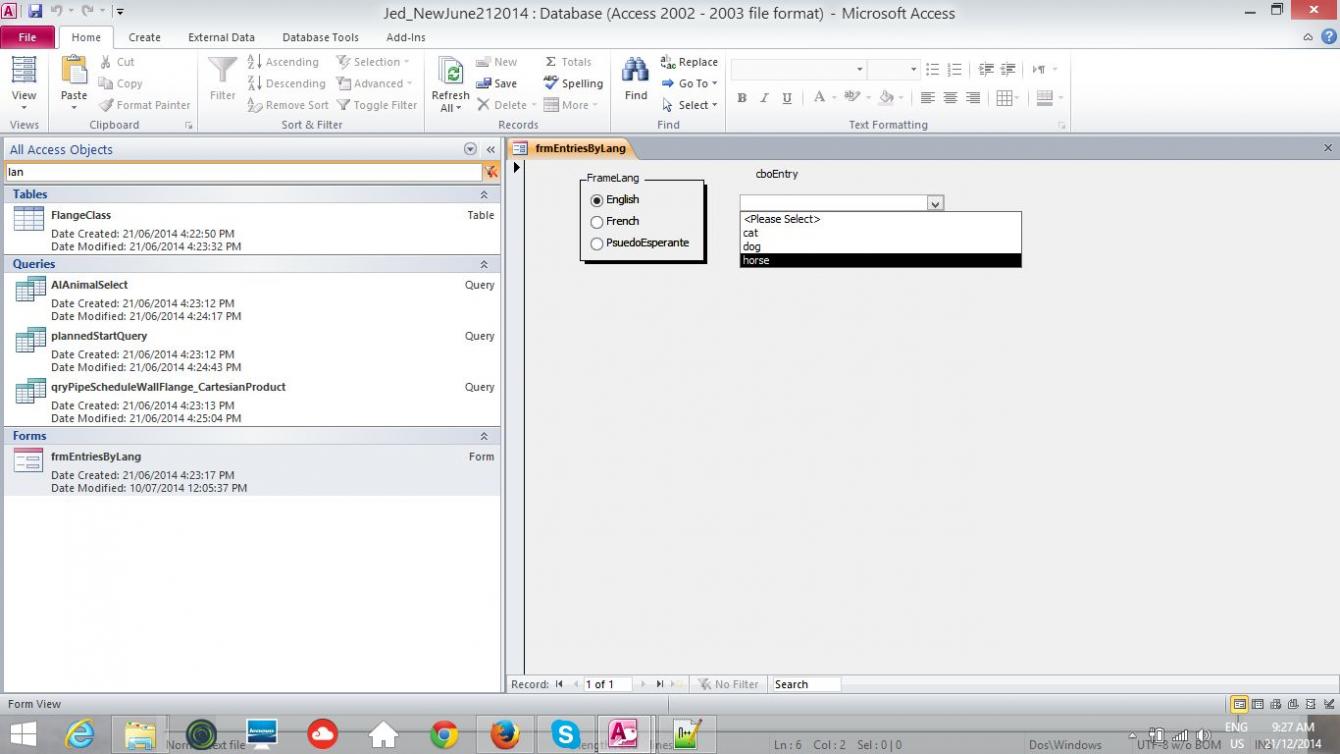Switch to the Add-Ins tab
This screenshot has height=754, width=1340.
pos(405,37)
